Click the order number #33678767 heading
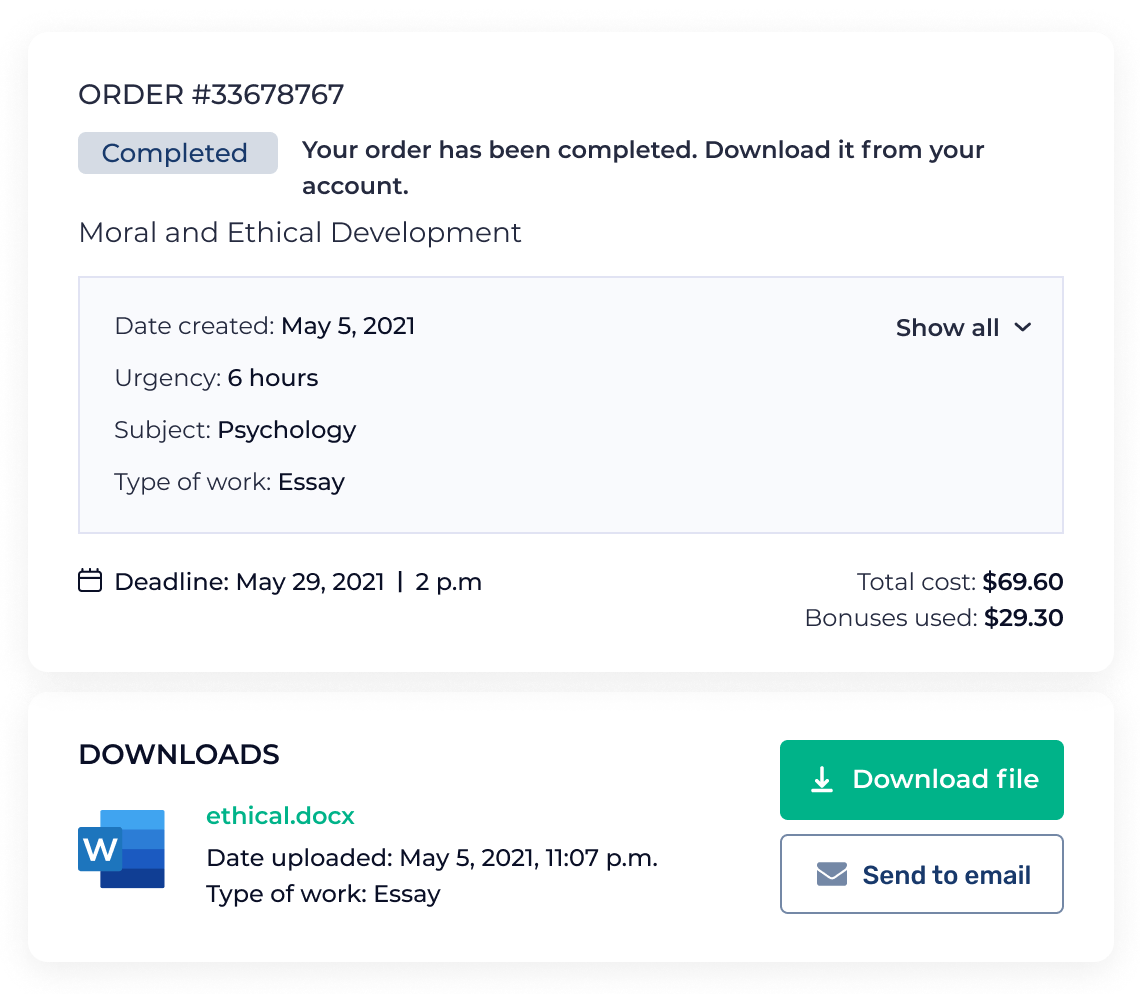Screen dimensions: 1140x994 click(211, 95)
